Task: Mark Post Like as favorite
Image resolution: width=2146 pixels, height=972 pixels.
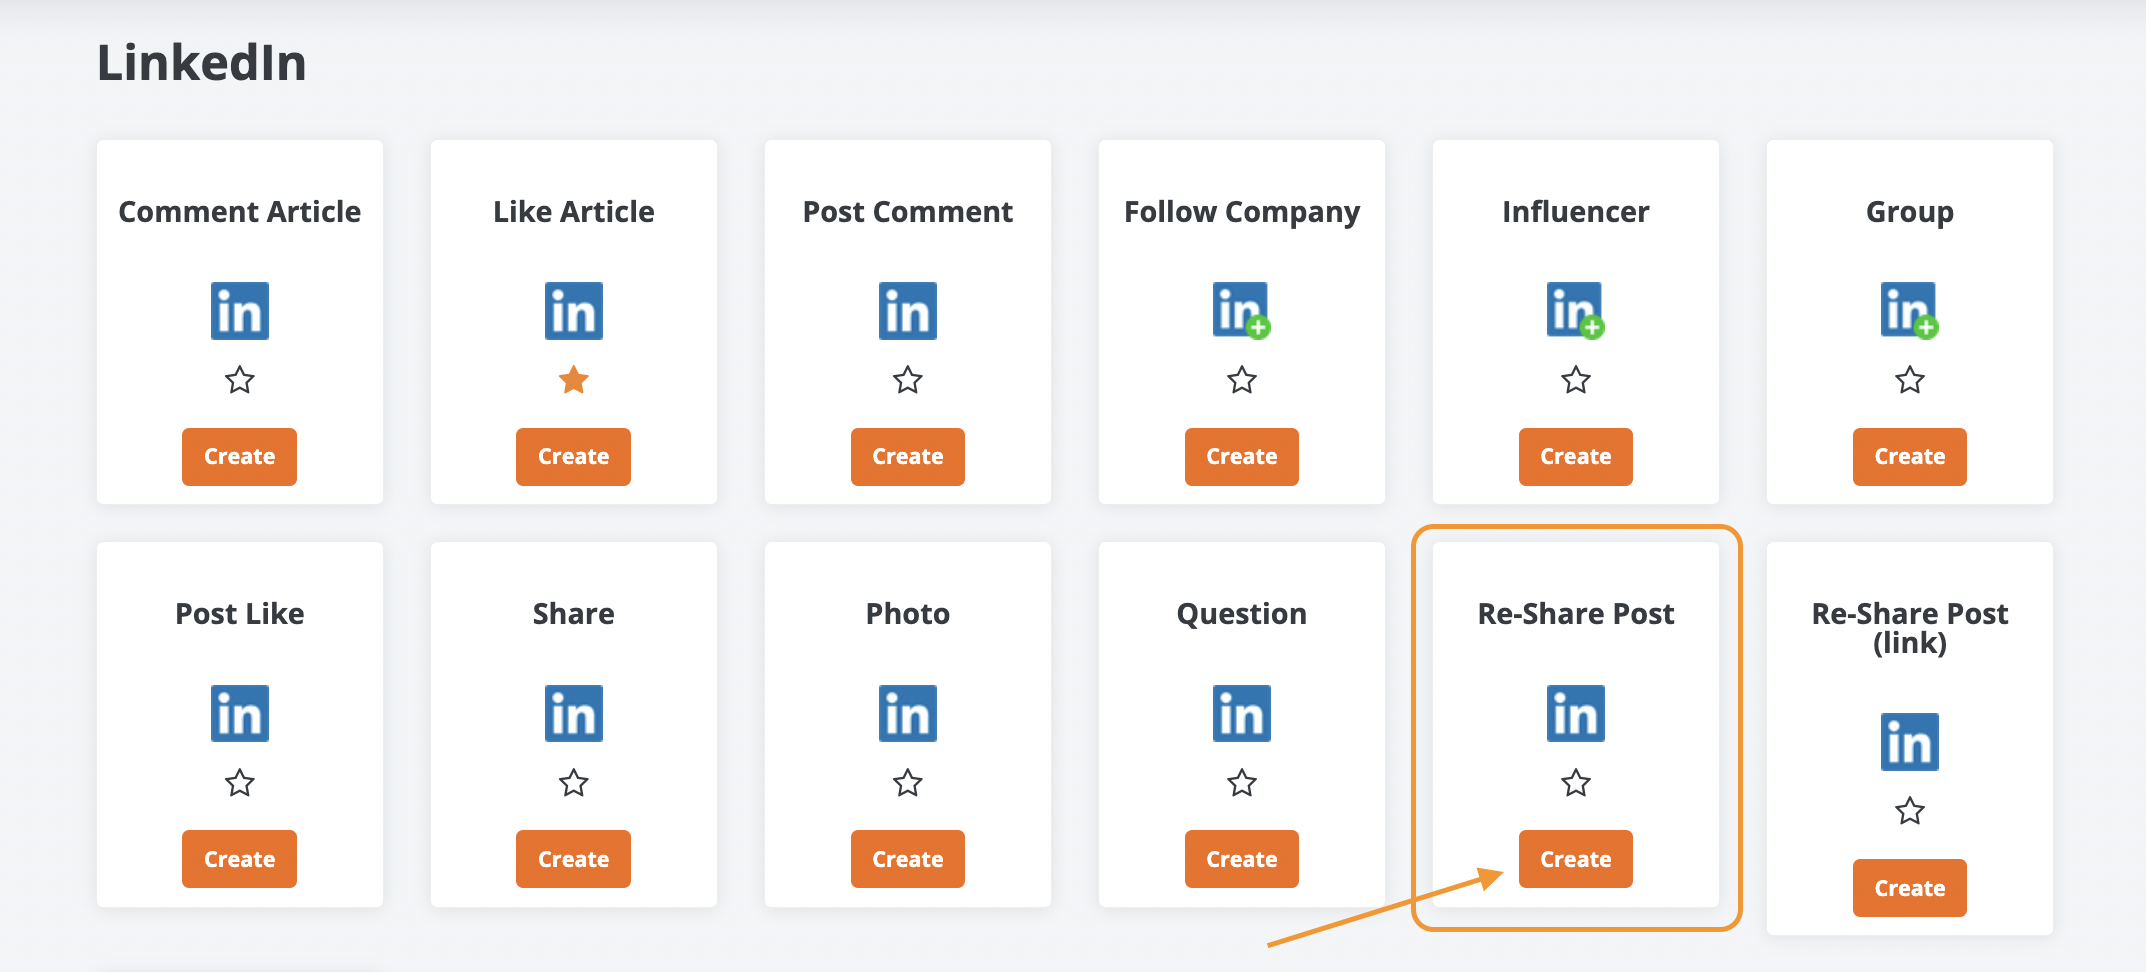Action: click(240, 782)
